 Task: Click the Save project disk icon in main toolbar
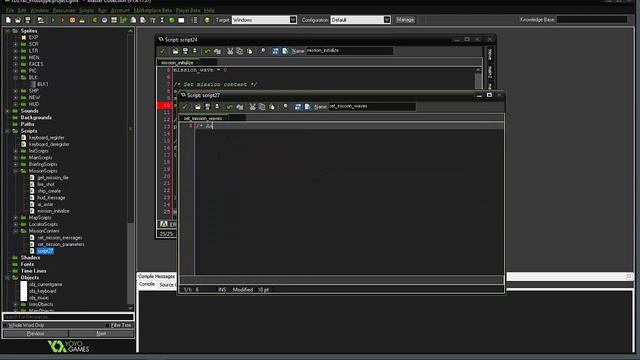28,20
